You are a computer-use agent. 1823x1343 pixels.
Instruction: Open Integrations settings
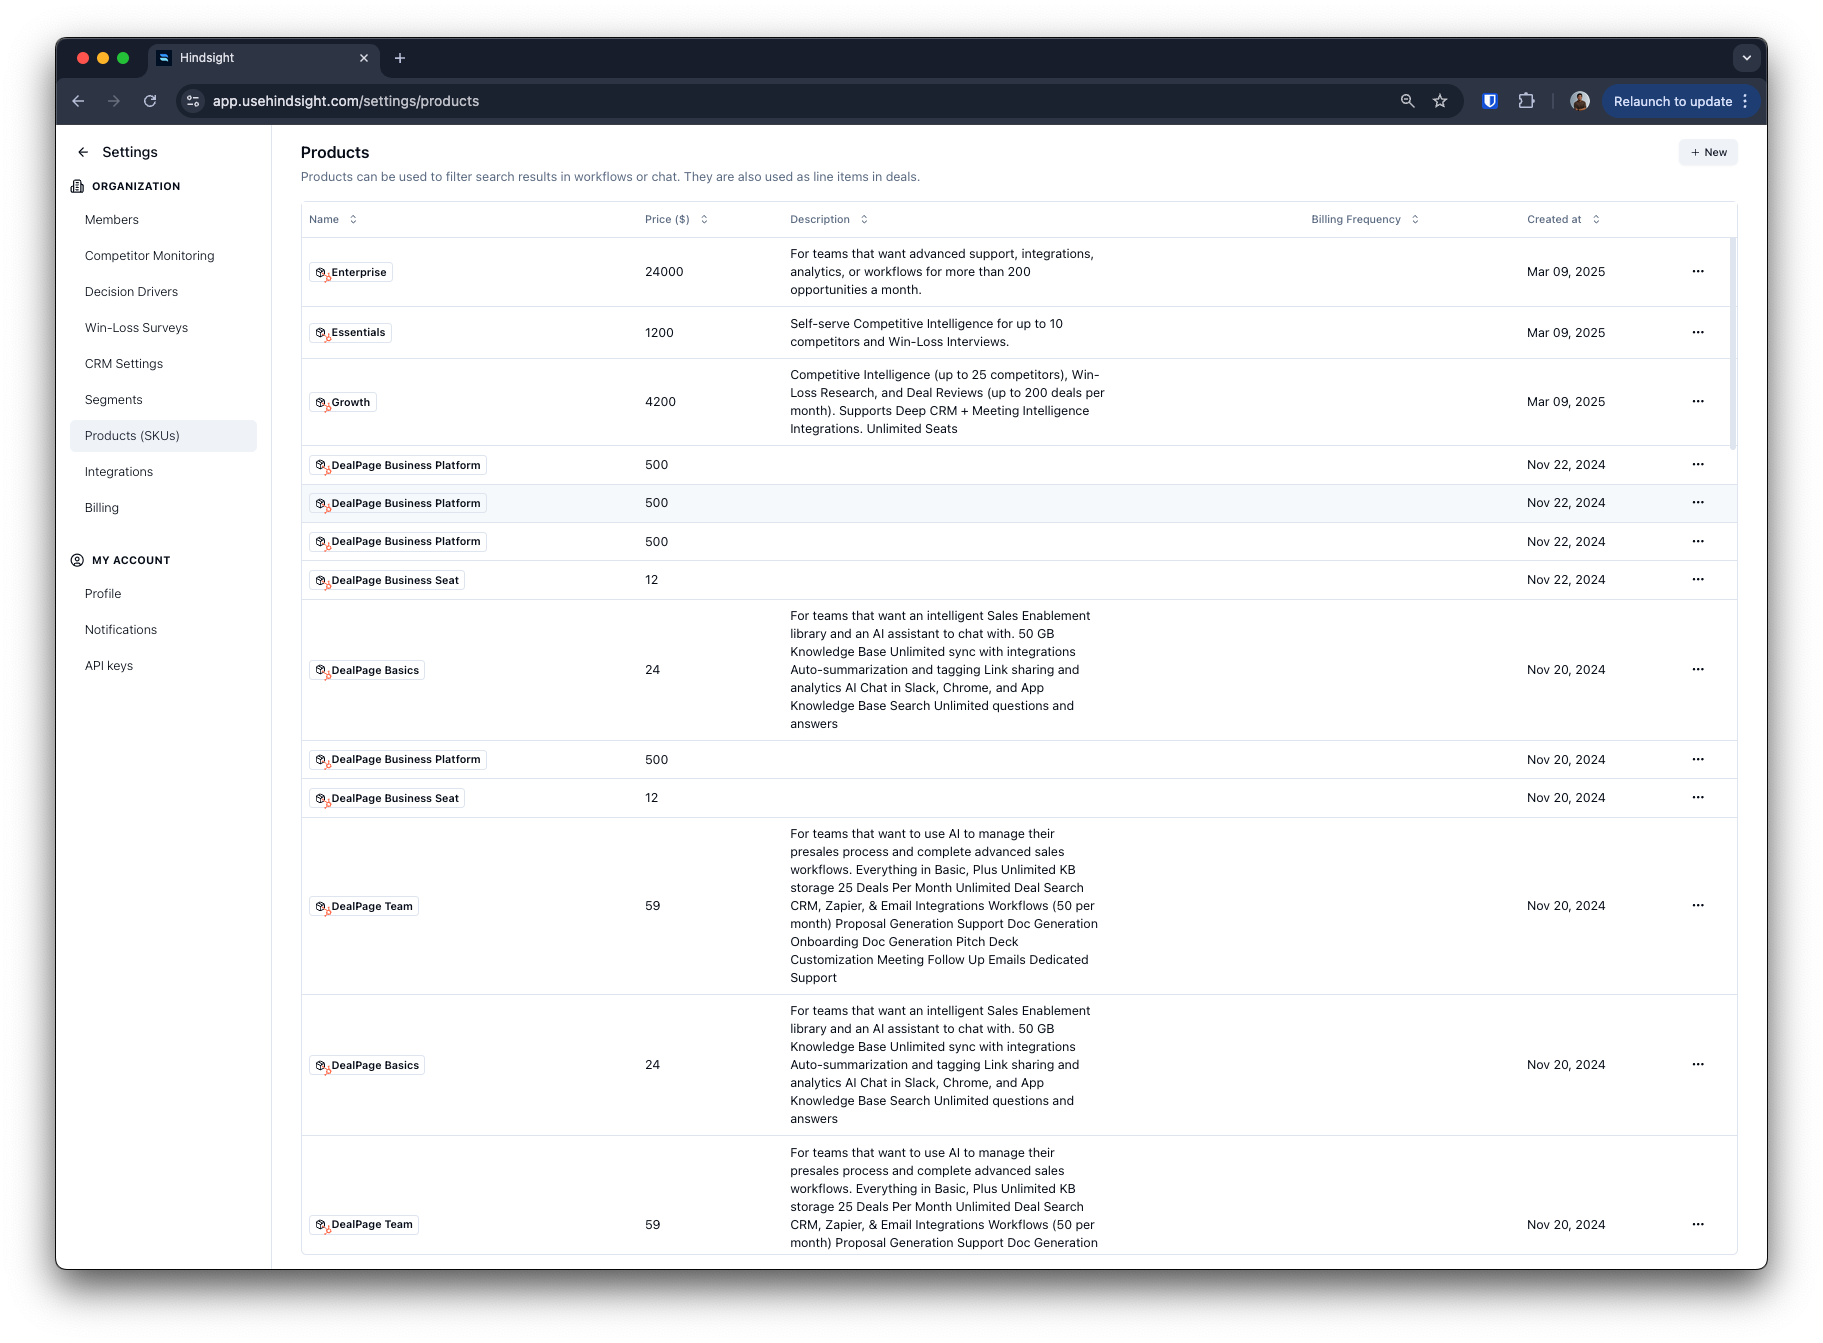(x=163, y=472)
